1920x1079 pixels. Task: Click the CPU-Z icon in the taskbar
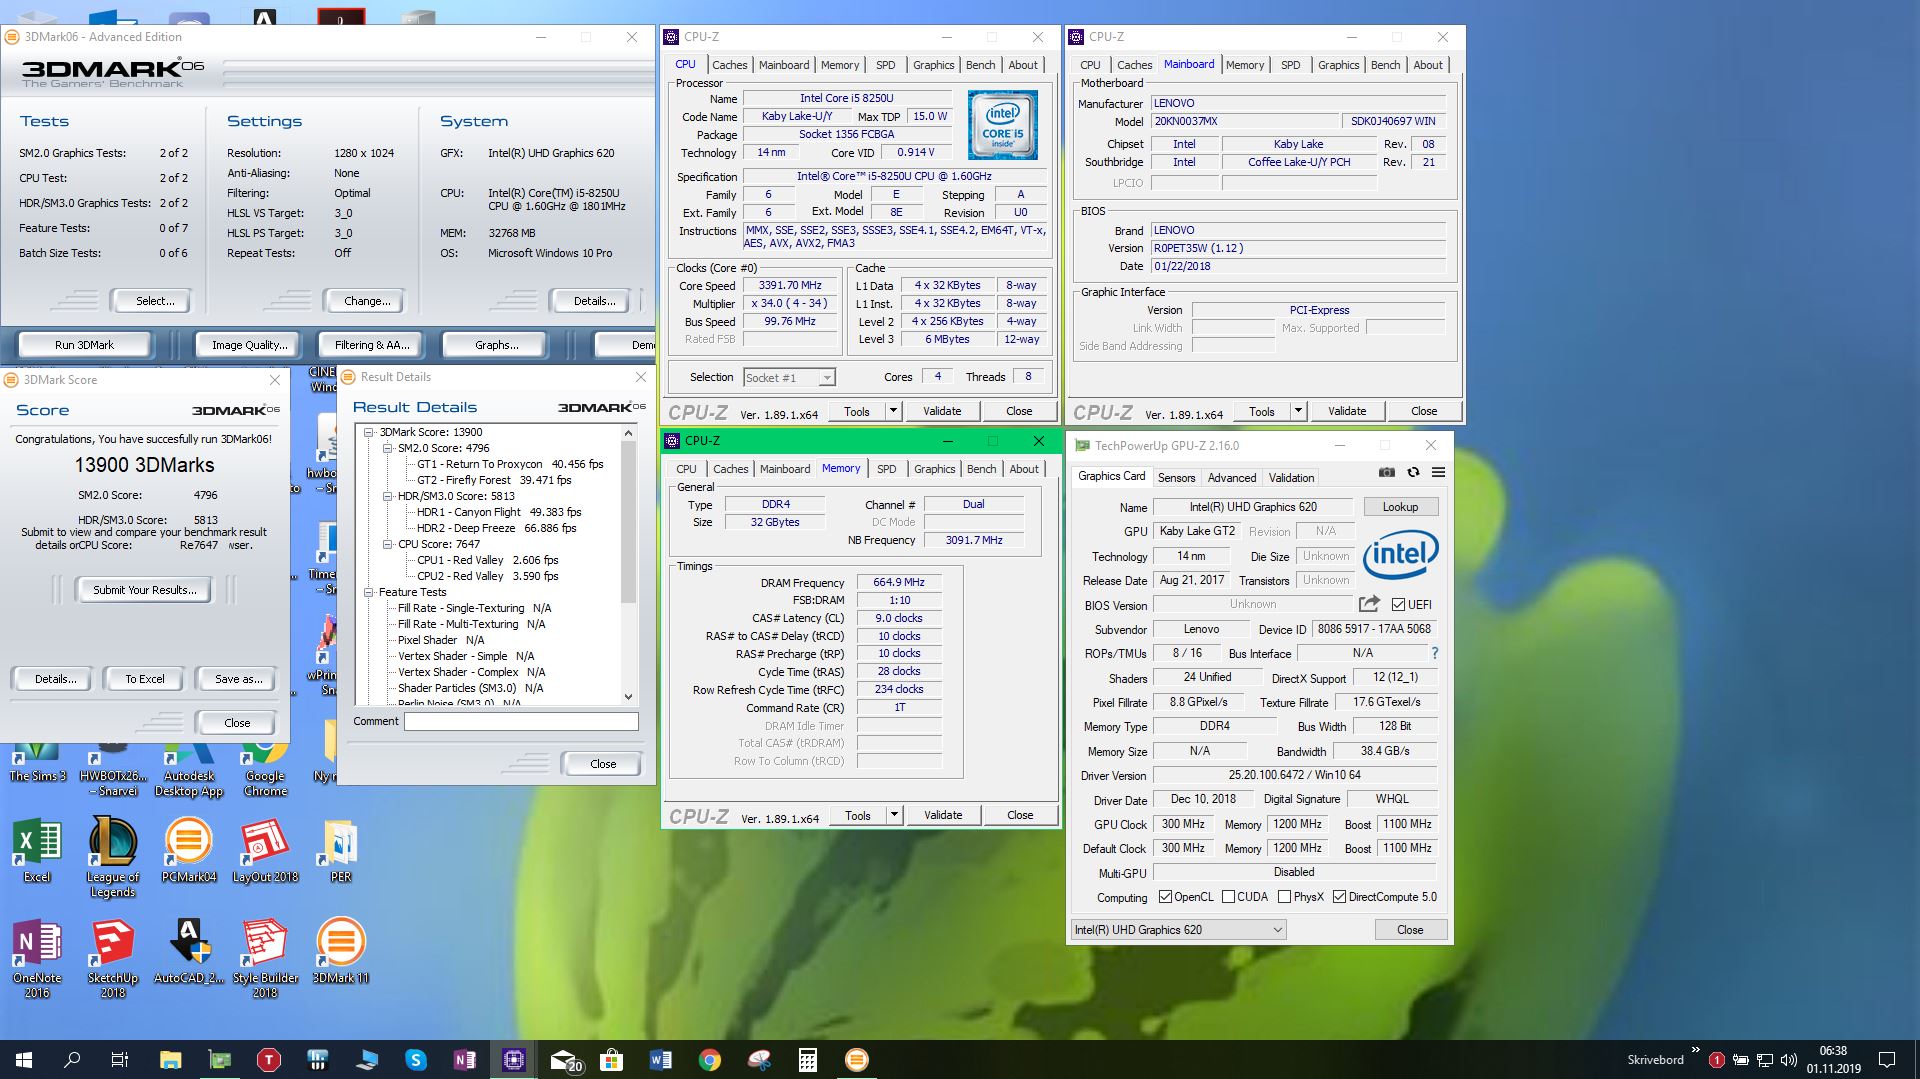514,1060
